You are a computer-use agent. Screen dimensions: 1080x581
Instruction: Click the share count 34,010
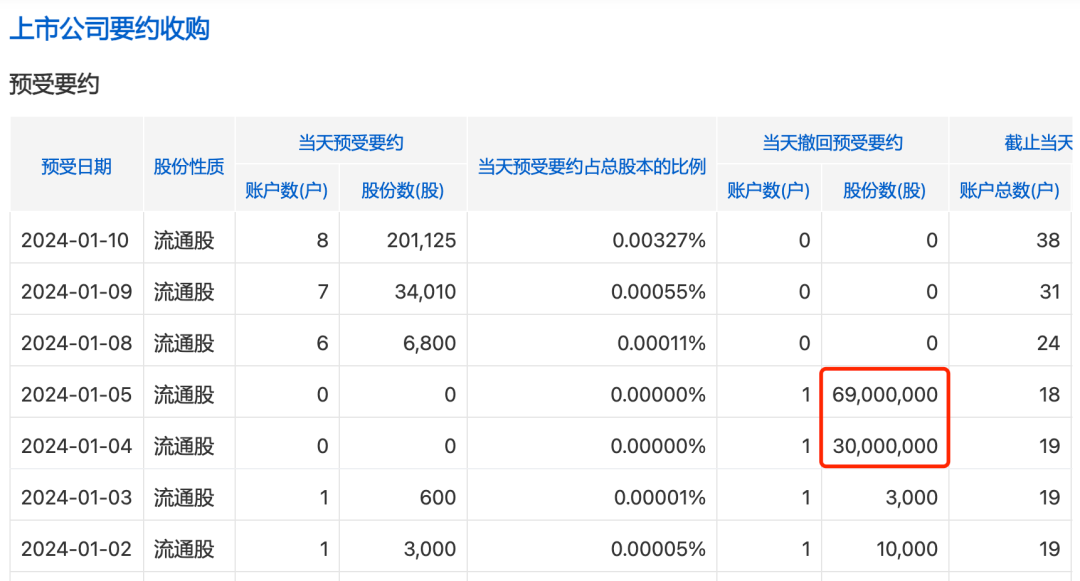pyautogui.click(x=426, y=292)
